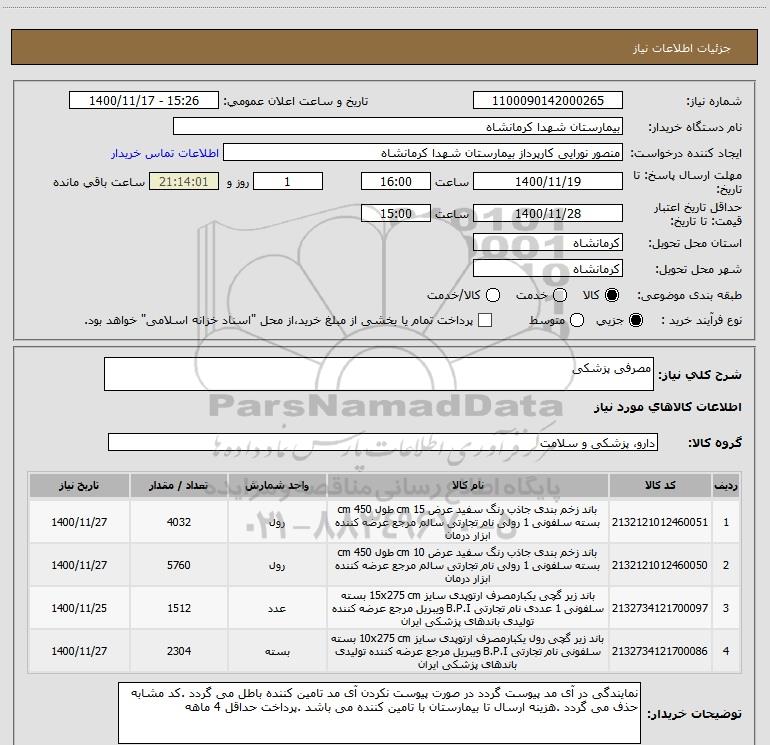The image size is (770, 745).
Task: Click the response deadline time 16:00
Action: pyautogui.click(x=396, y=181)
